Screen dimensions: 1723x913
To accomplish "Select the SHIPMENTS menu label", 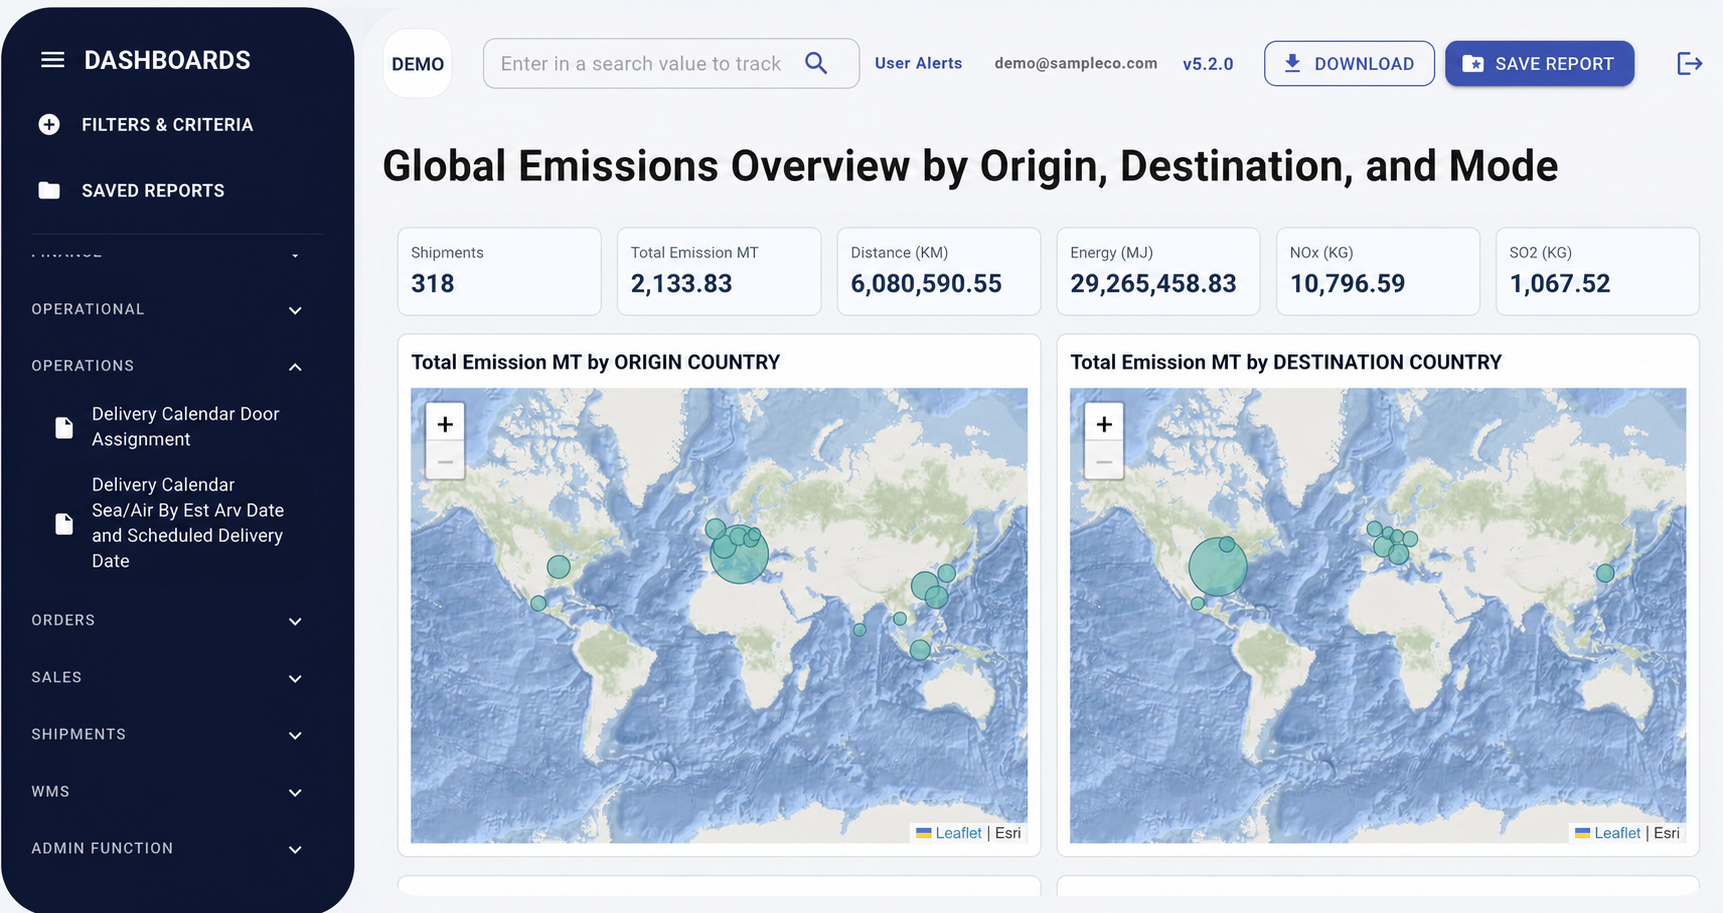I will tap(79, 734).
